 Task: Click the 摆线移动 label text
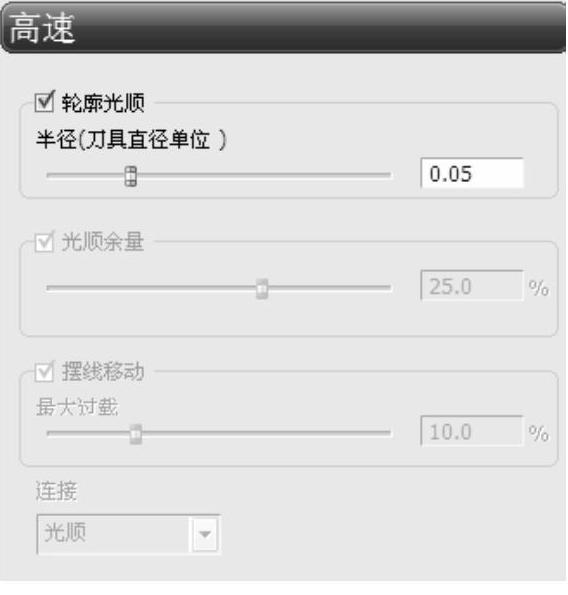(x=103, y=371)
